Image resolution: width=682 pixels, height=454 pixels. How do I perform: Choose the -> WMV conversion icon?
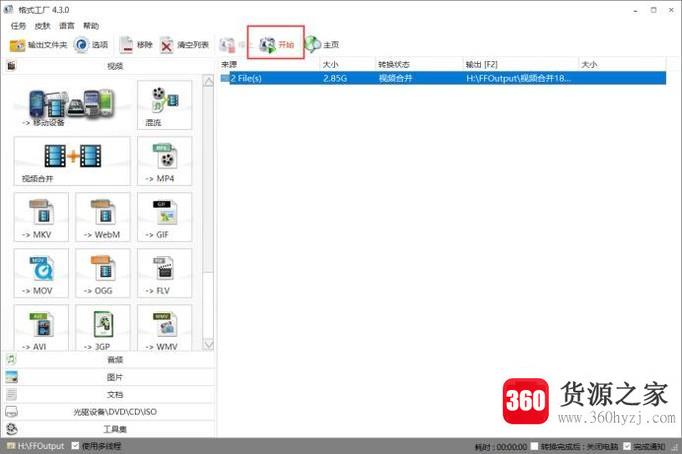coord(164,328)
